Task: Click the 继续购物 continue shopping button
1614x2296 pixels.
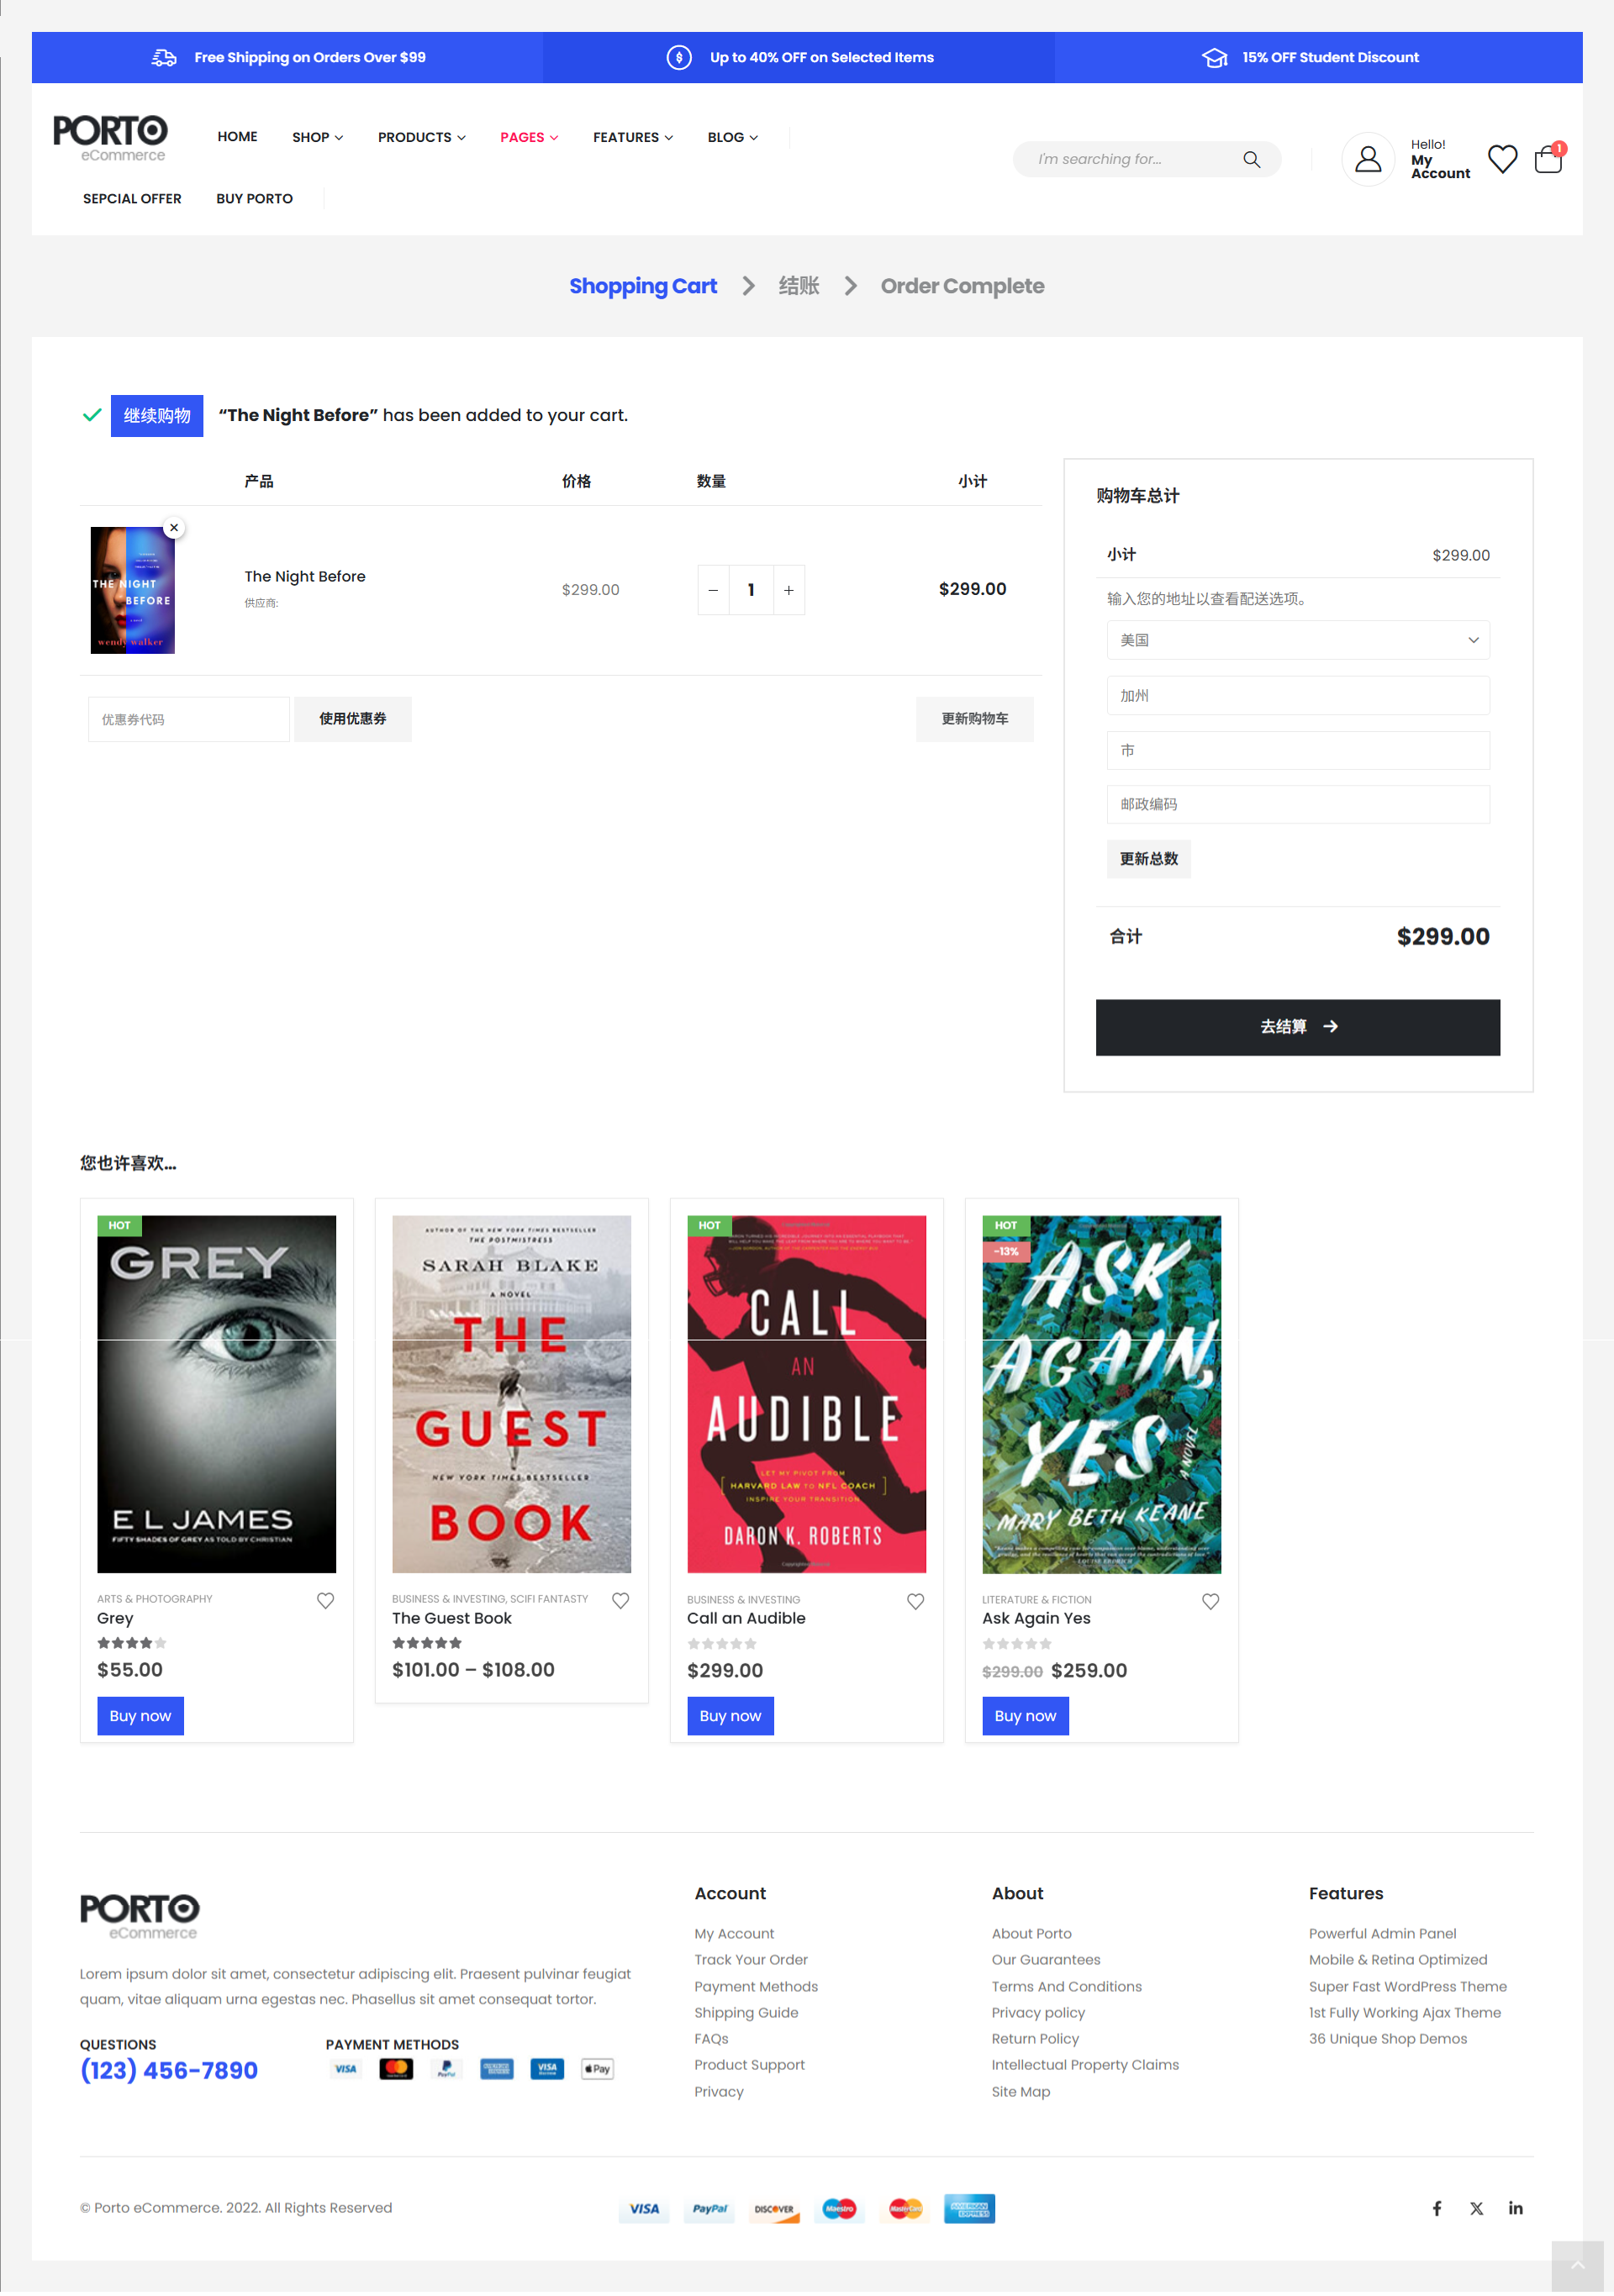Action: pyautogui.click(x=157, y=415)
